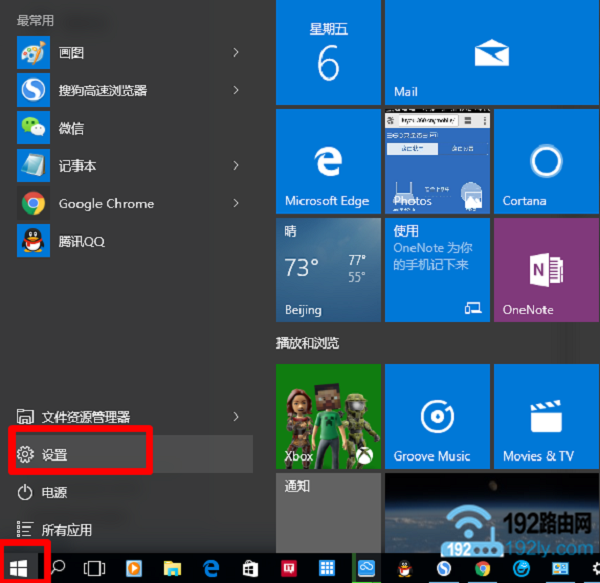Open the Edge icon on the taskbar
The width and height of the screenshot is (600, 583).
click(211, 568)
